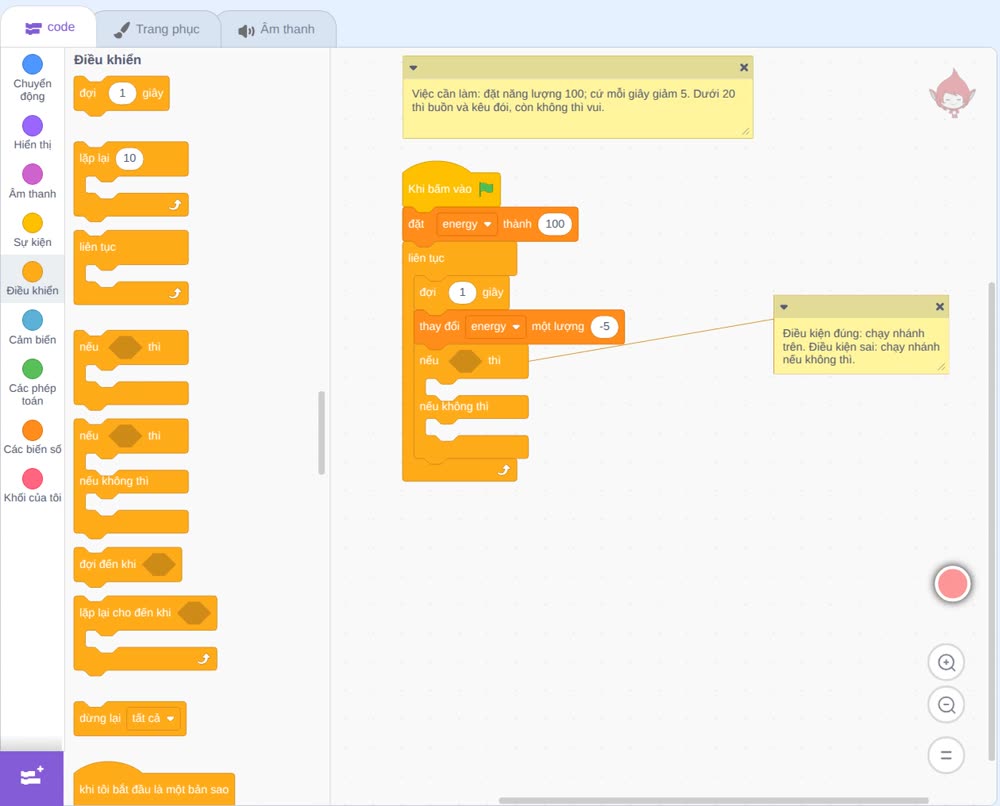Viewport: 1000px width, 806px height.
Task: Close the comment starting 'Điều kiện đúng'
Action: pos(939,307)
